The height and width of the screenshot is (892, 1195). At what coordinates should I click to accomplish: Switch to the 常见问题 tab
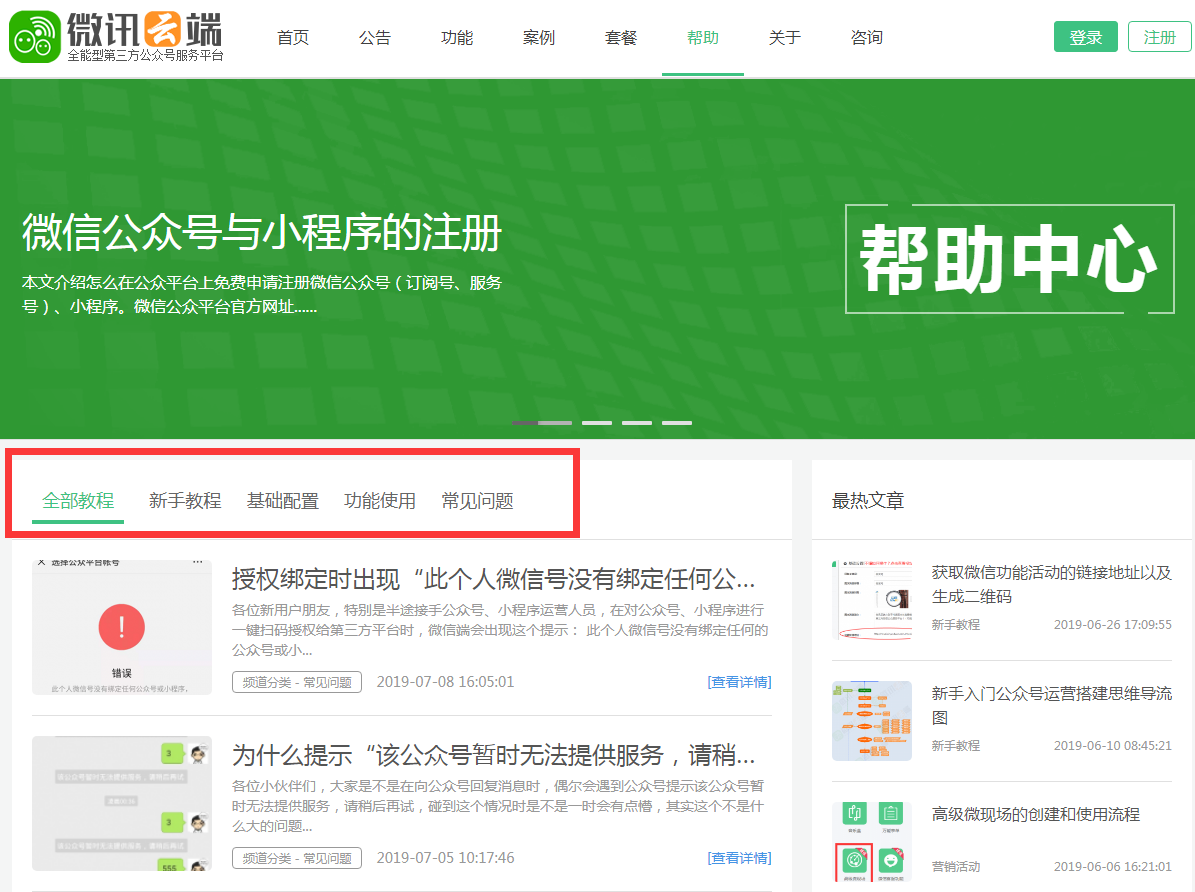[478, 501]
